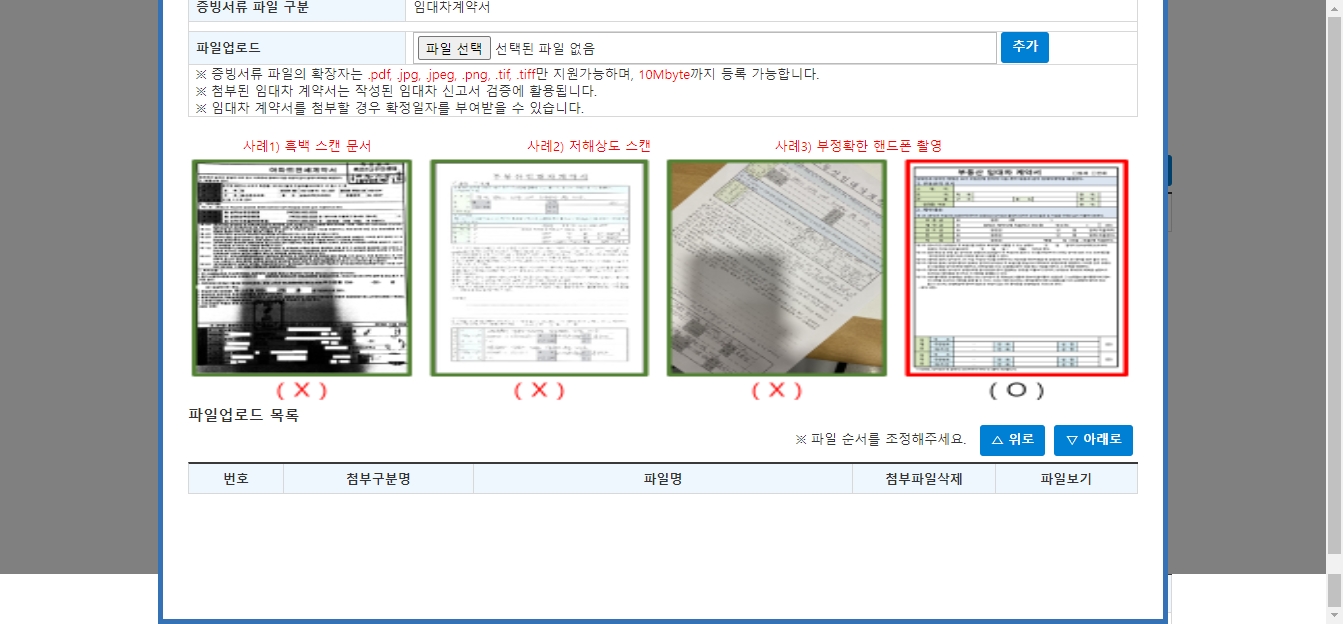Screen dimensions: 1343x624
Task: Click the 번호 column header
Action: (235, 478)
